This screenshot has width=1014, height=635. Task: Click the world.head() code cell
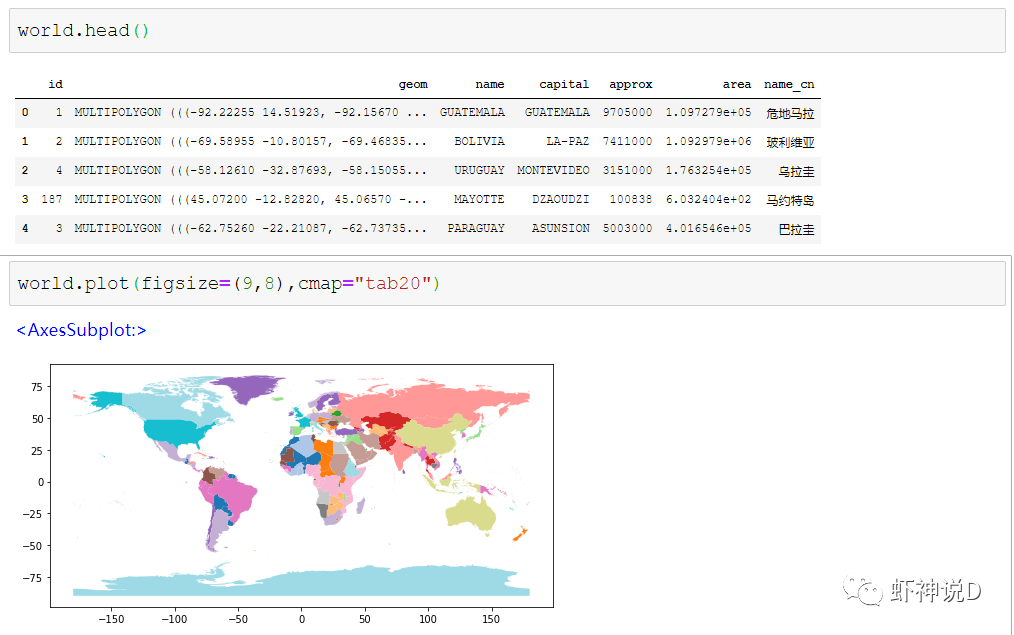click(x=507, y=30)
